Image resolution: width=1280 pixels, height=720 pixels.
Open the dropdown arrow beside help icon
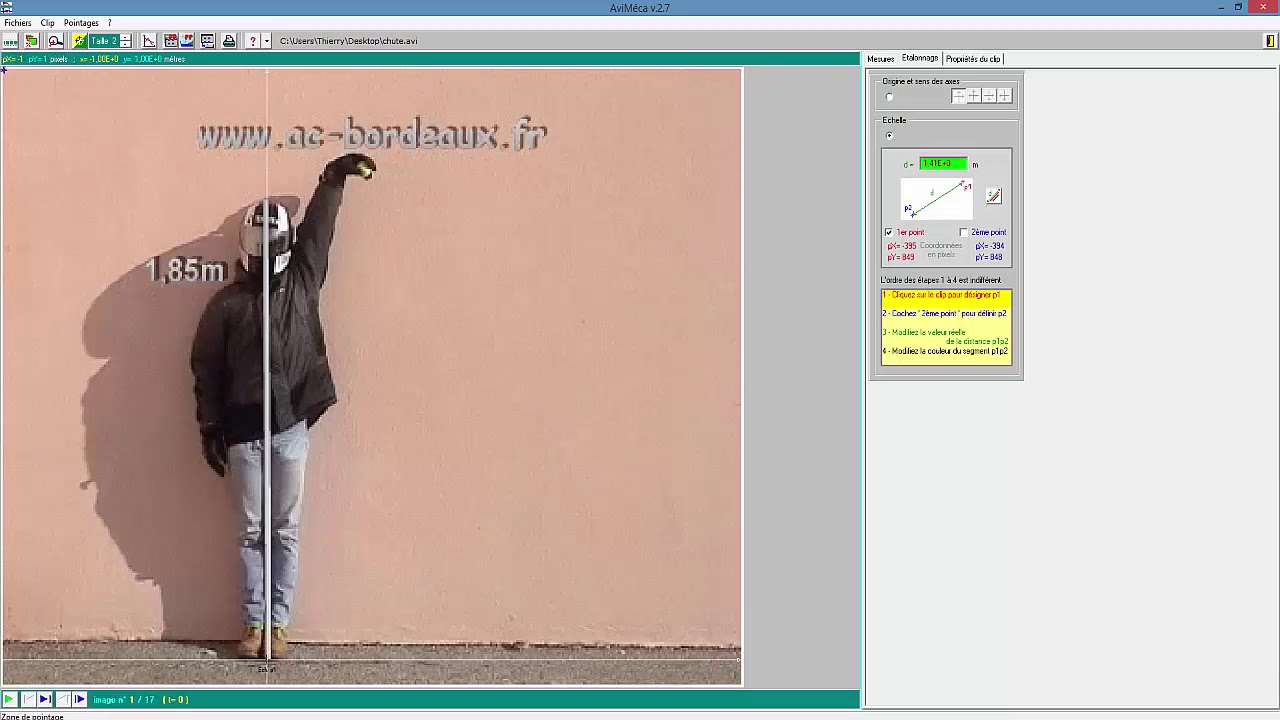pos(266,41)
